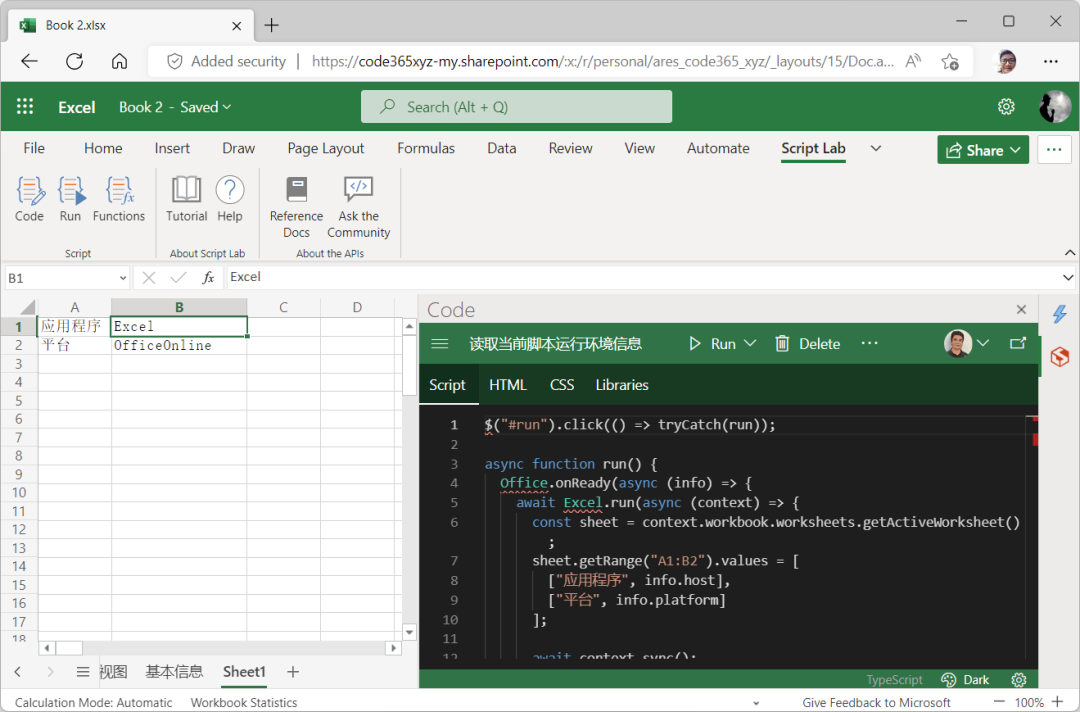Viewport: 1080px width, 712px height.
Task: Go back in the browser
Action: 29,61
